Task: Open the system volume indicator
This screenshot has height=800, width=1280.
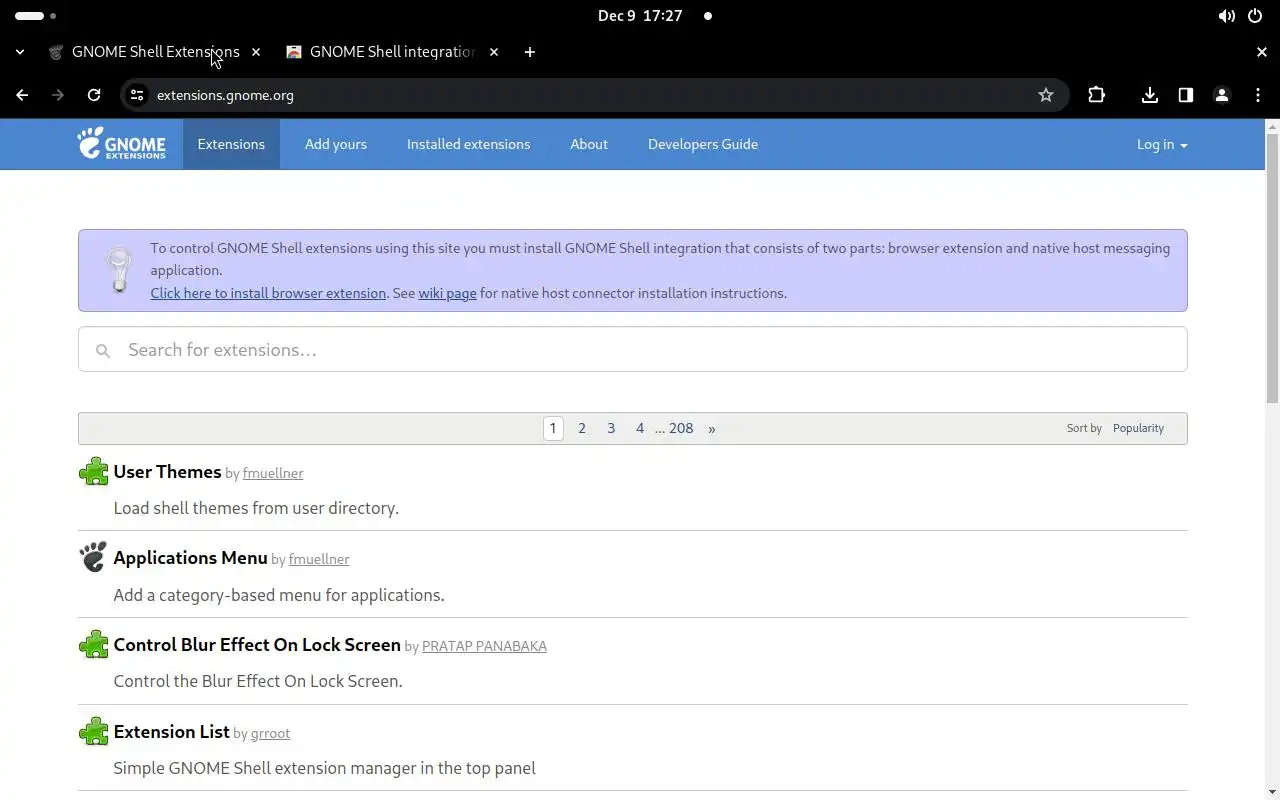Action: (x=1226, y=16)
